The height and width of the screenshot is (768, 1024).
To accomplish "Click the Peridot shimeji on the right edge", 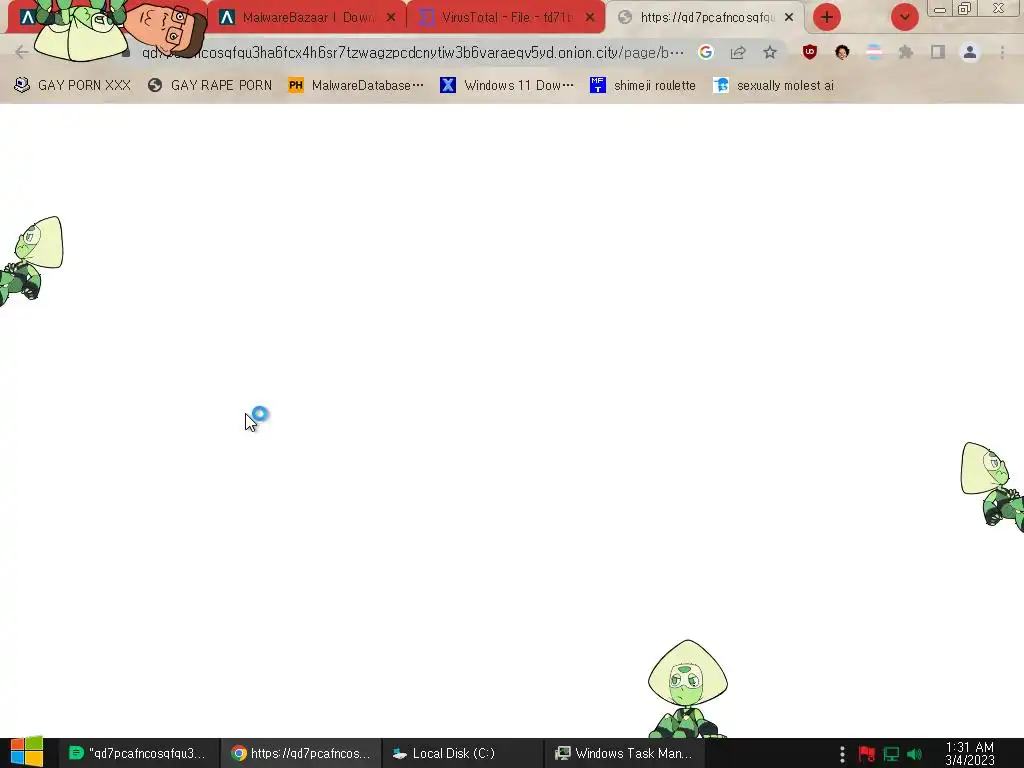I will [x=993, y=487].
